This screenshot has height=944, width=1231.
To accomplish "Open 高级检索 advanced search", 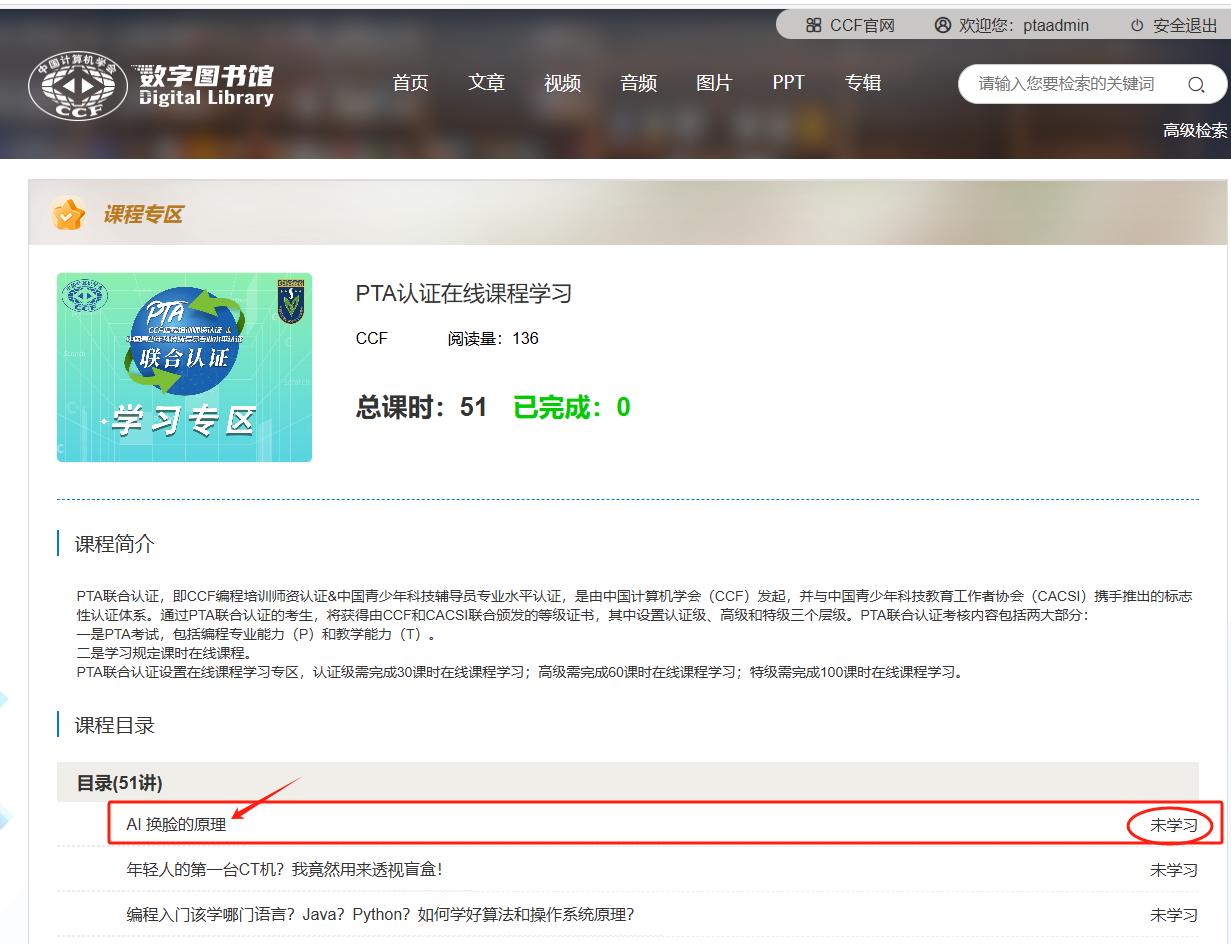I will click(1195, 130).
